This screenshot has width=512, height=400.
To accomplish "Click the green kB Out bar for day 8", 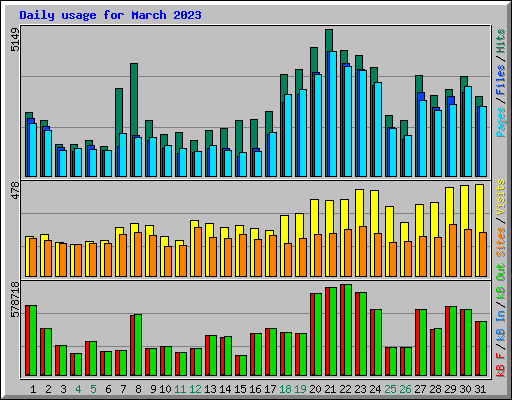I will point(138,345).
